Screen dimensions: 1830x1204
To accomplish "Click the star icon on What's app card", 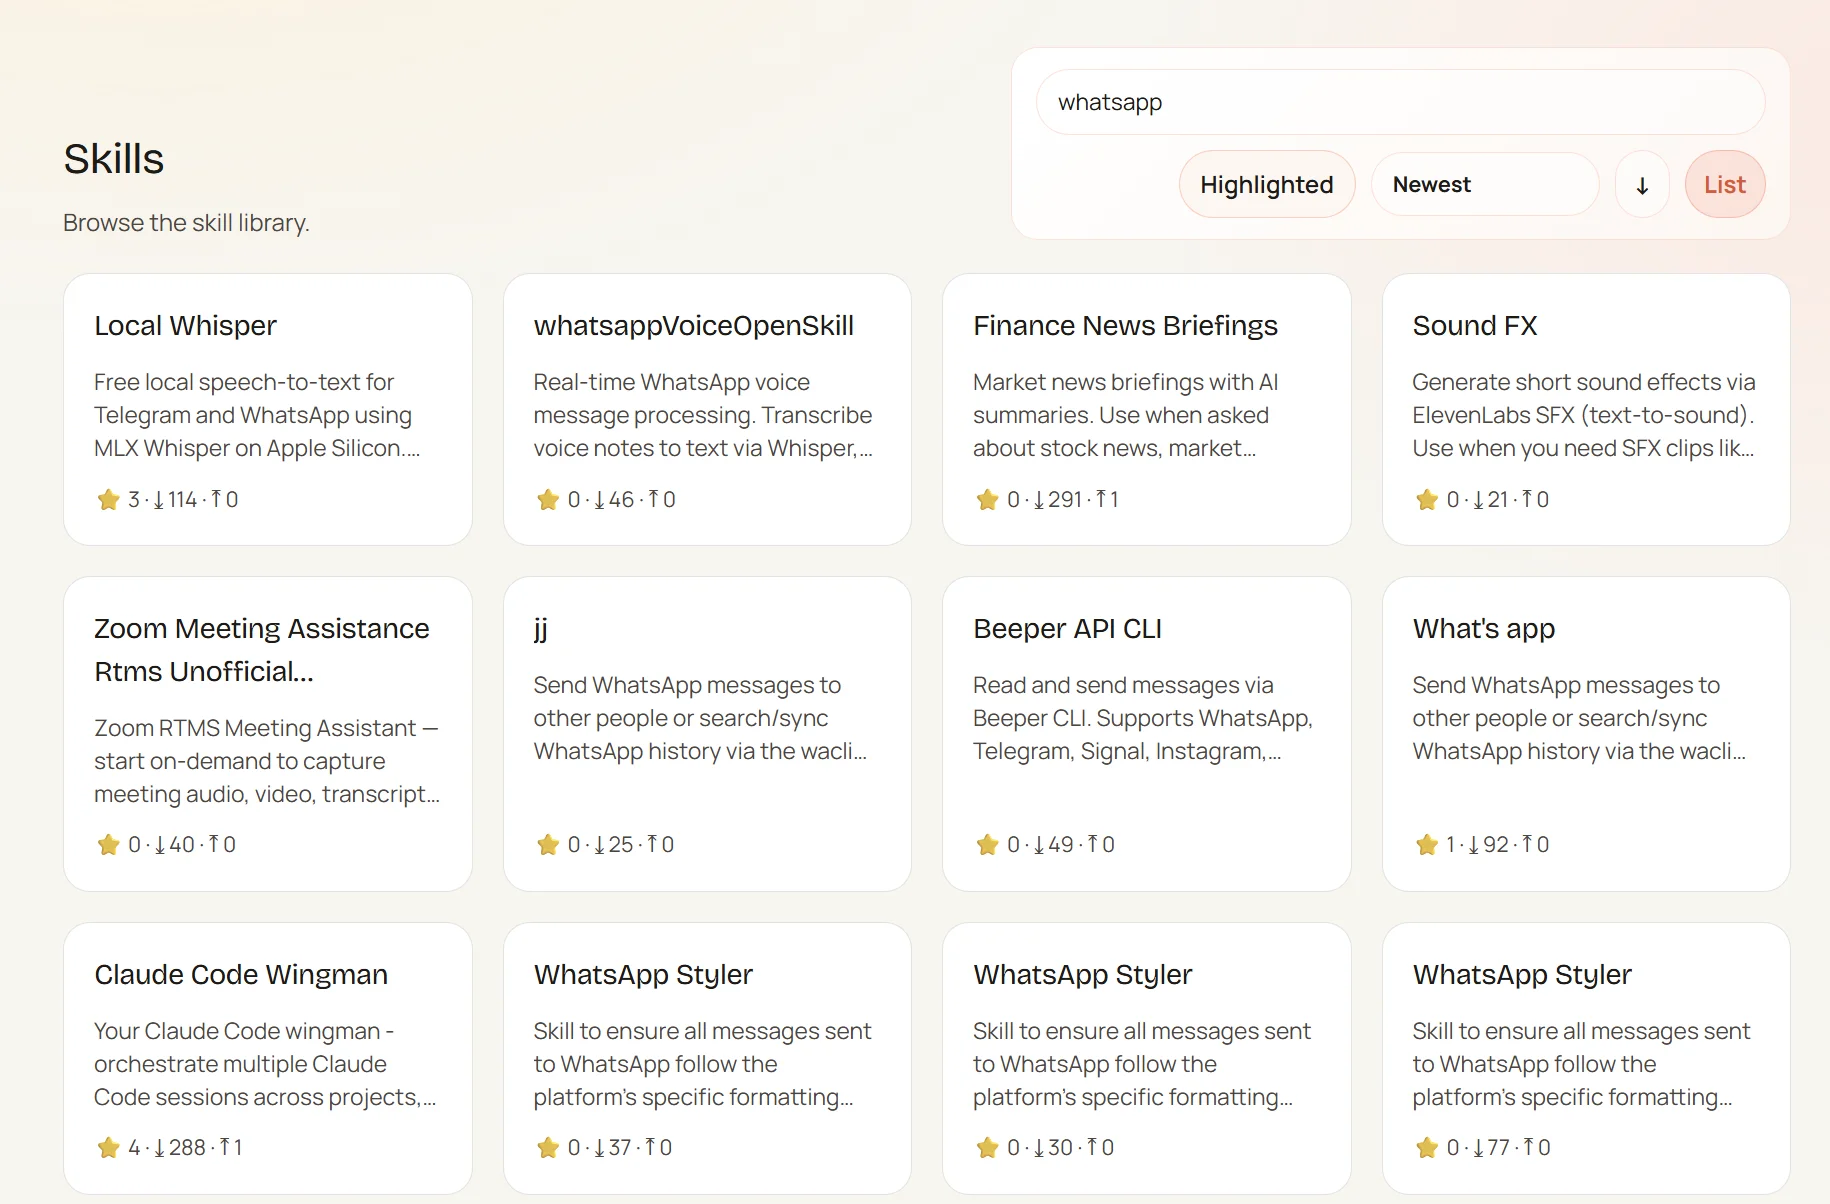I will pos(1427,844).
